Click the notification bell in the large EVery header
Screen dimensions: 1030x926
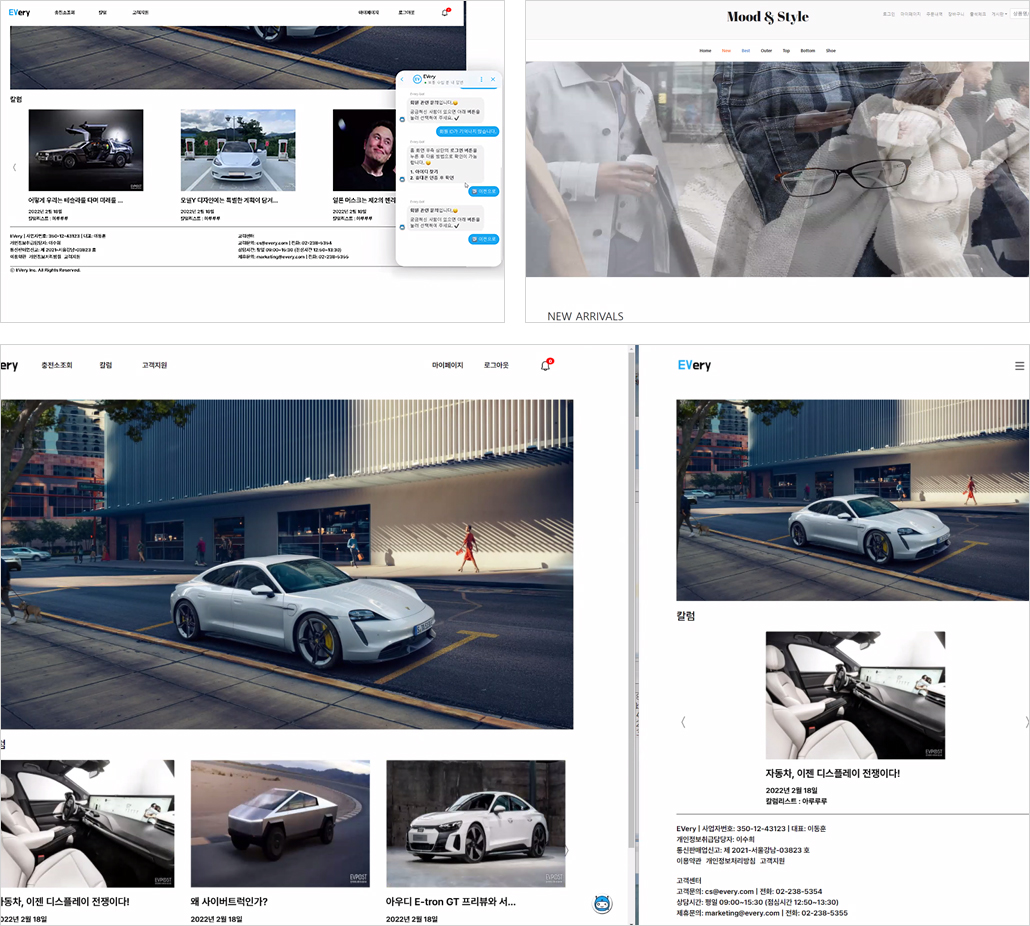pyautogui.click(x=546, y=365)
